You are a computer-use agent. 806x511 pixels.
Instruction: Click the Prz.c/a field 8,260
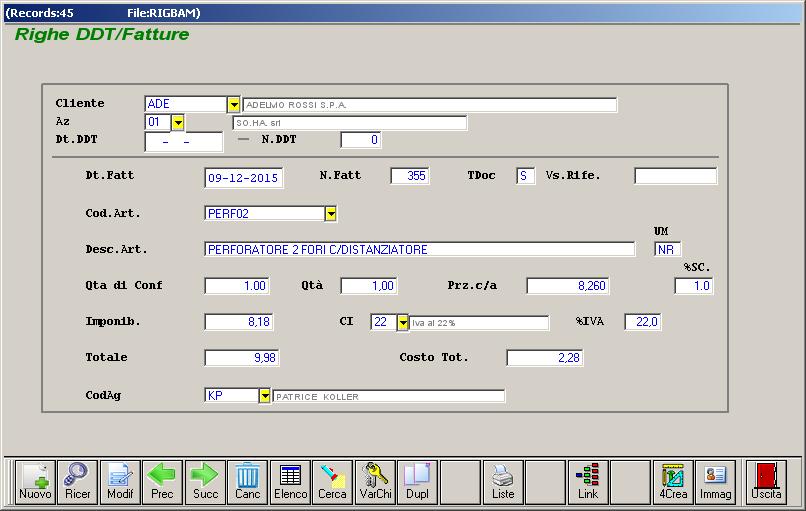(568, 286)
